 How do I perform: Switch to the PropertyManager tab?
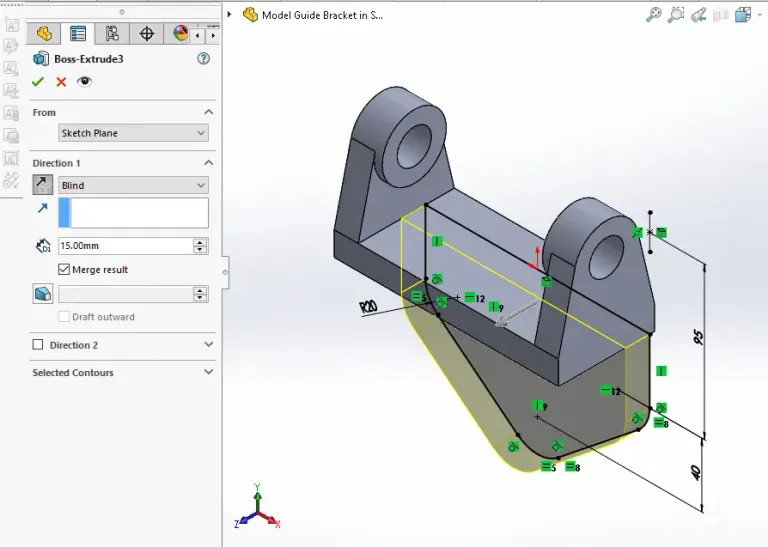click(78, 34)
